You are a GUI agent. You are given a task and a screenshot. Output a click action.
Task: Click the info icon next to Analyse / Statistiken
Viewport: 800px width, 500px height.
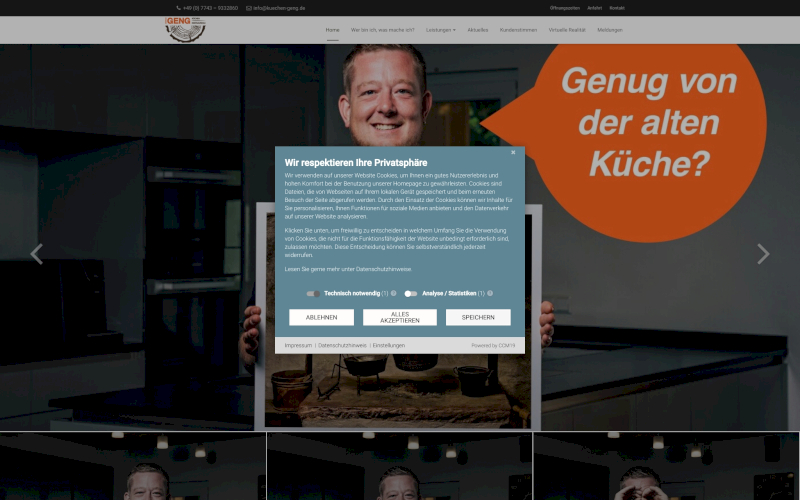[490, 294]
